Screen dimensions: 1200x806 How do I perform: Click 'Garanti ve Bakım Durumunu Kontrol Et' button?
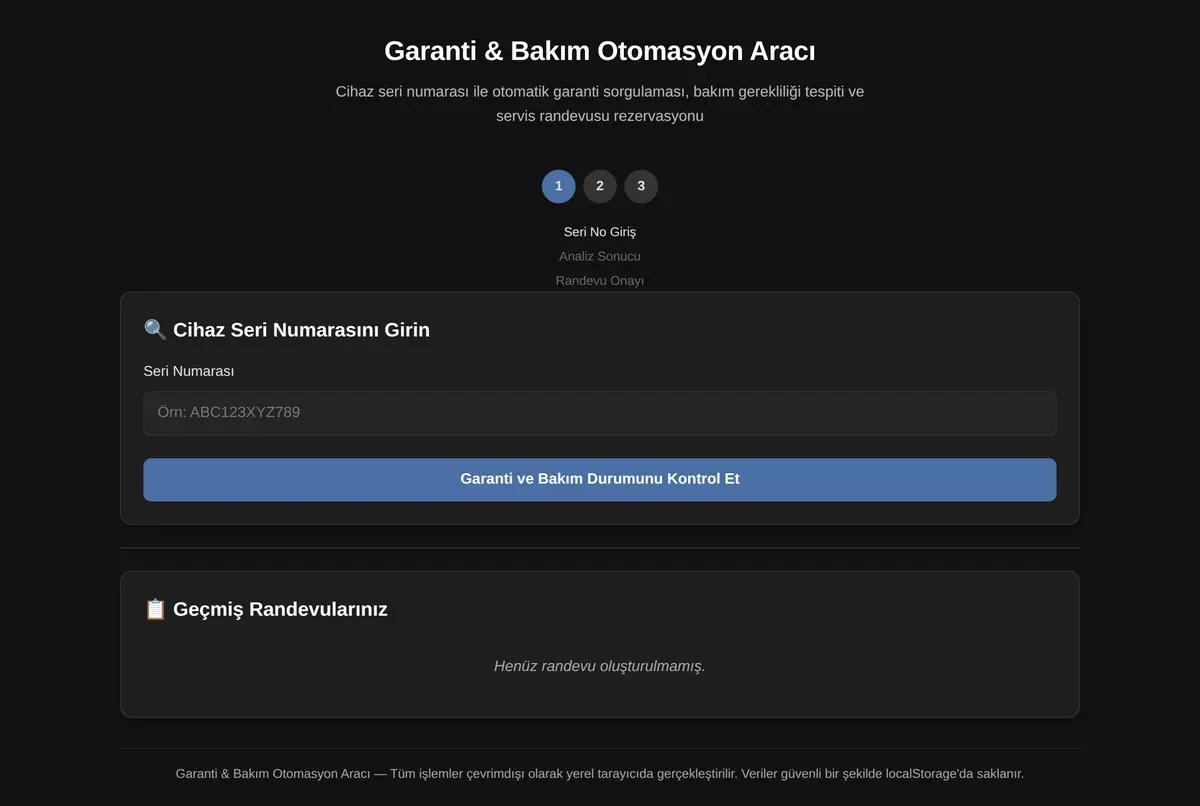[x=600, y=479]
